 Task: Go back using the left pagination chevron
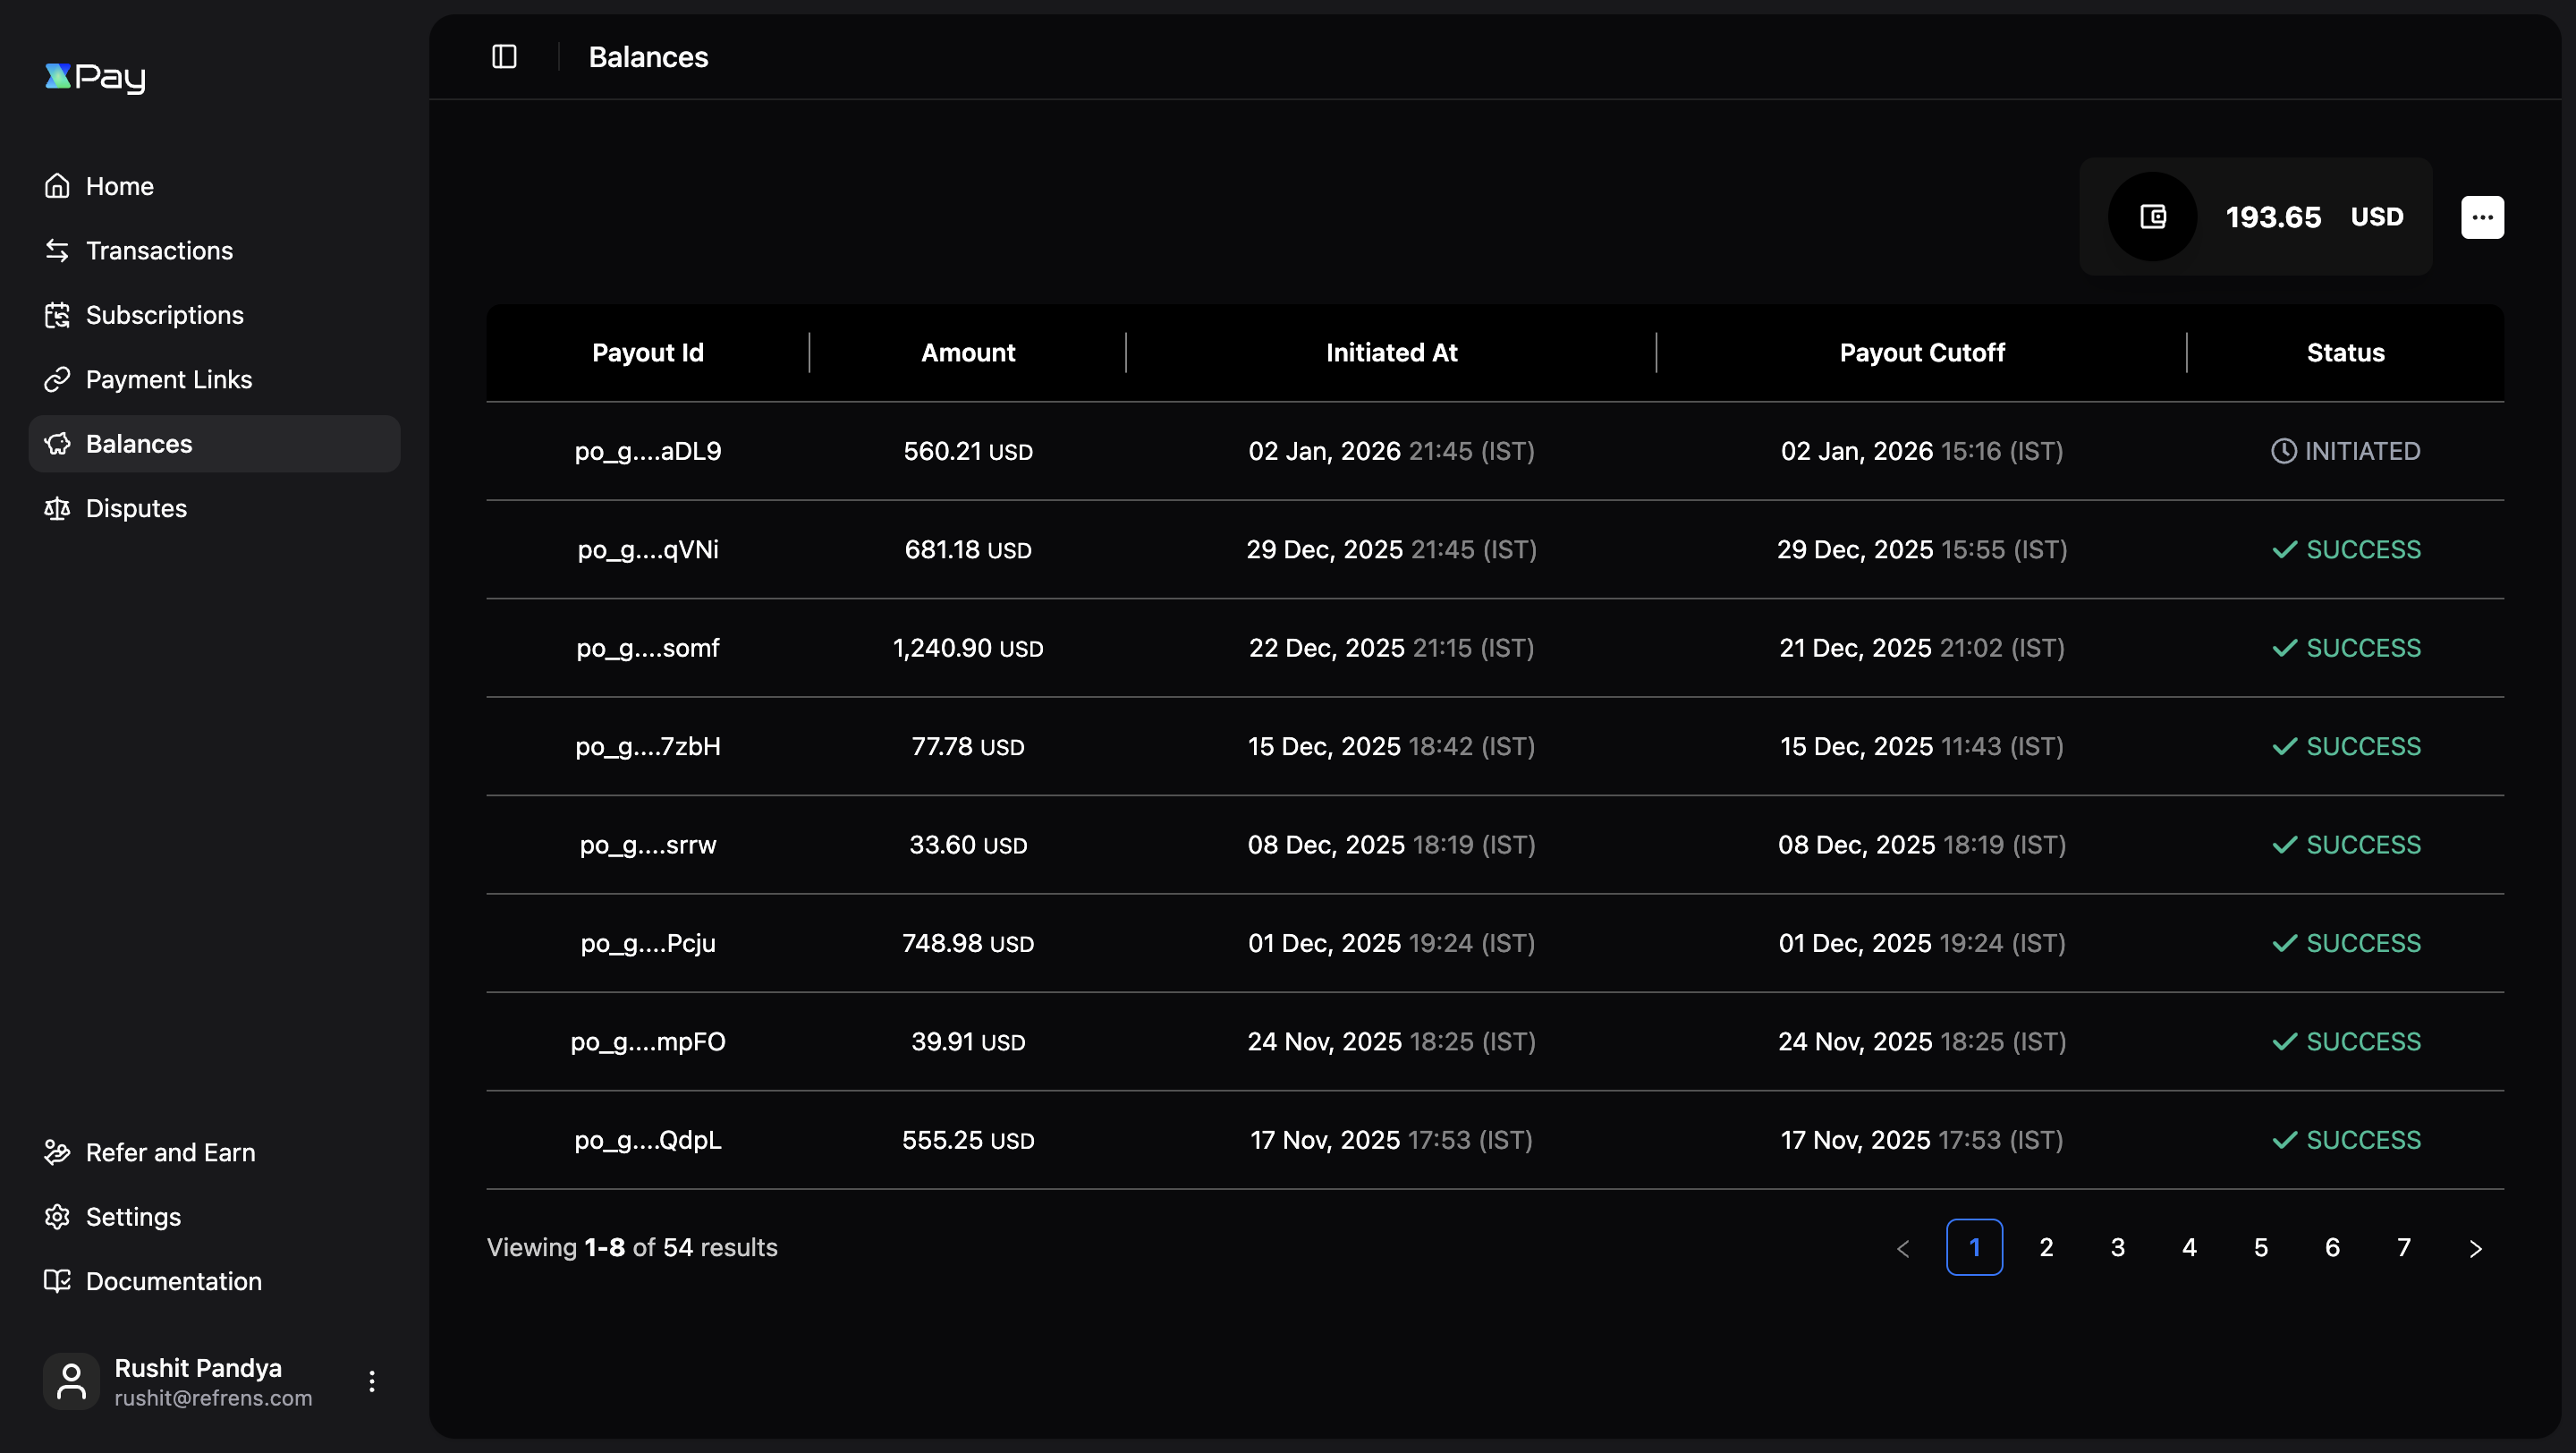click(1902, 1248)
